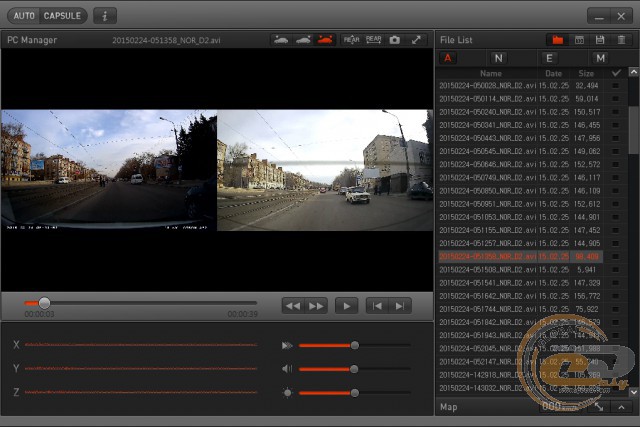Select file 20150224-142918_NOR_D2.avi
This screenshot has width=640, height=427.
521,375
